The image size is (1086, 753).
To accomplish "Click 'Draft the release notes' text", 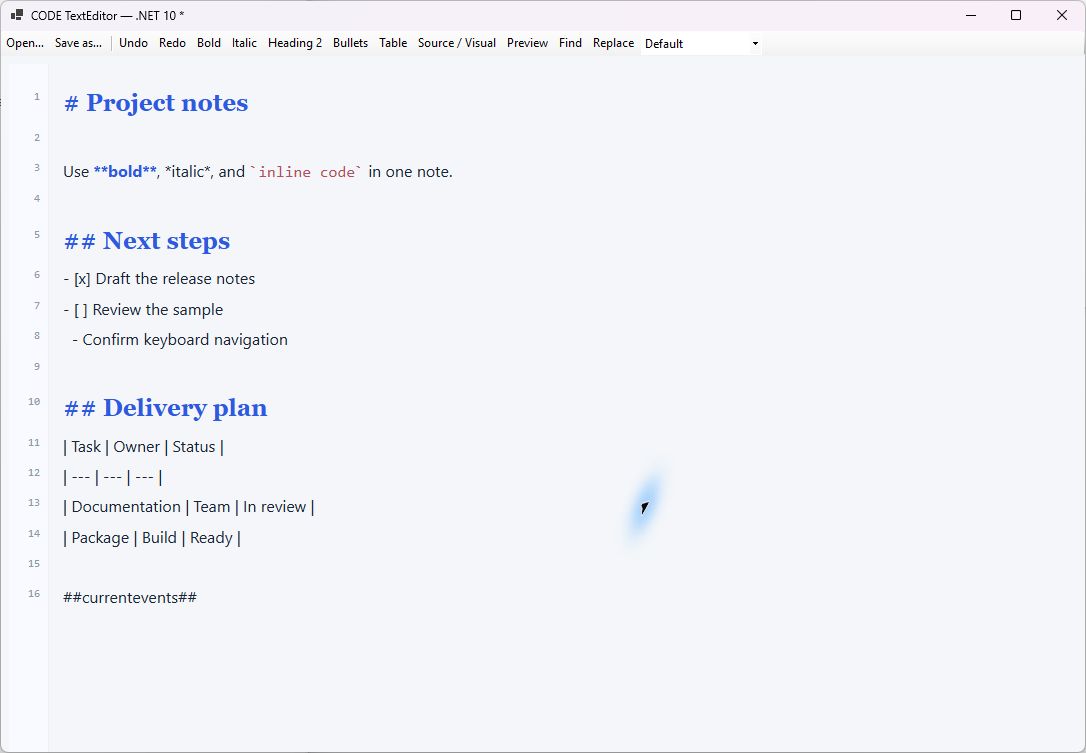I will (x=175, y=279).
